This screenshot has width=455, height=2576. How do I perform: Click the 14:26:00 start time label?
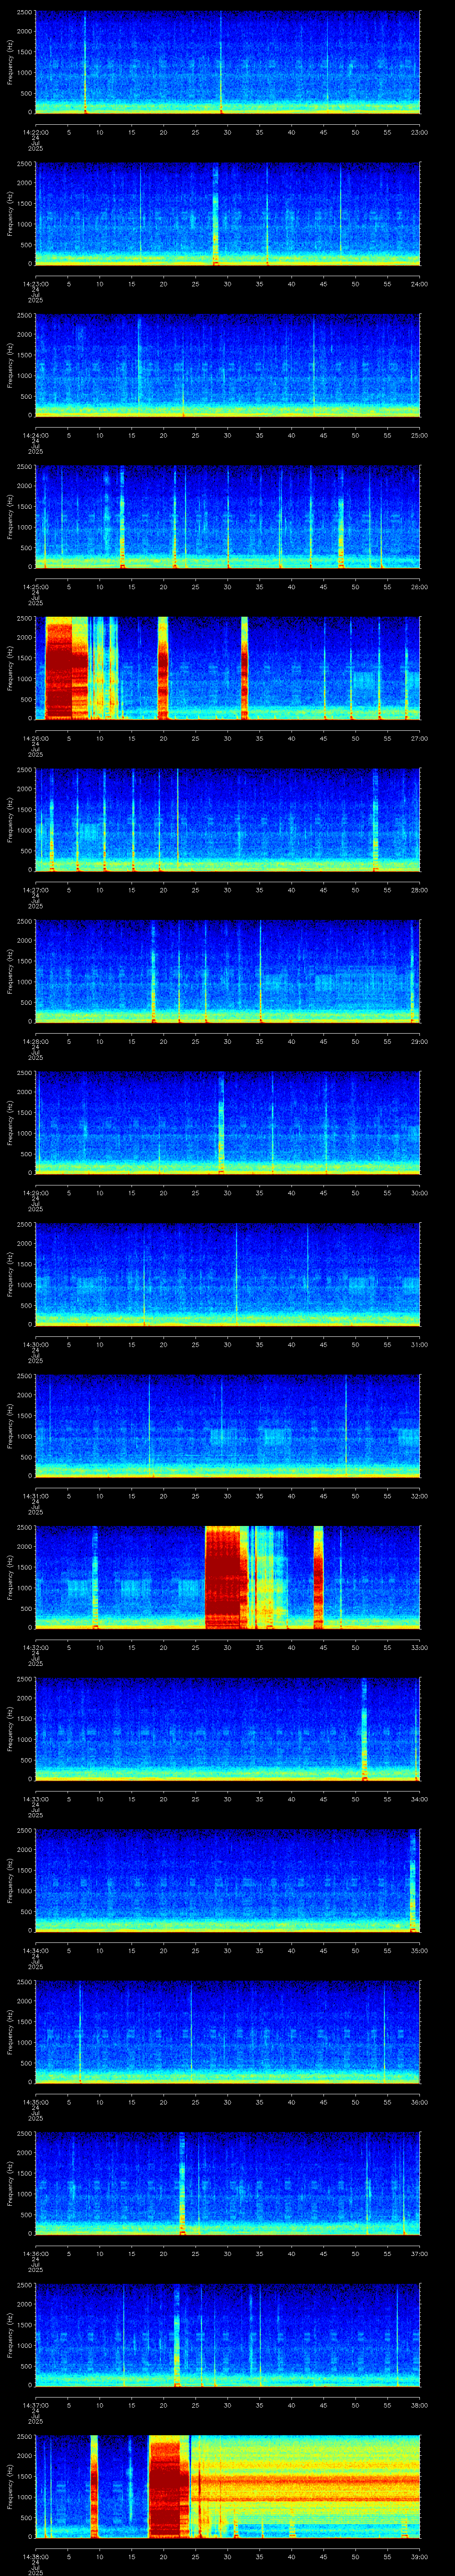(35, 738)
